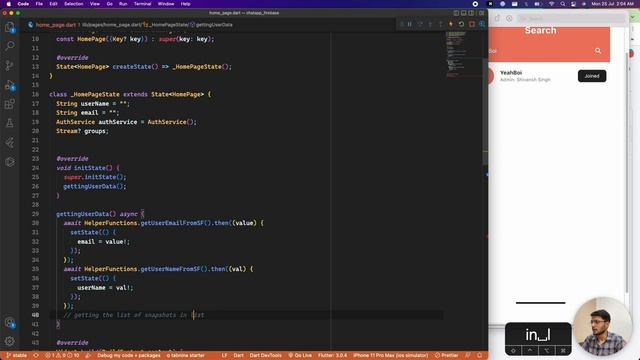Click the date and time in menu bar
Viewport: 640px width, 360px height.
(x=612, y=4)
